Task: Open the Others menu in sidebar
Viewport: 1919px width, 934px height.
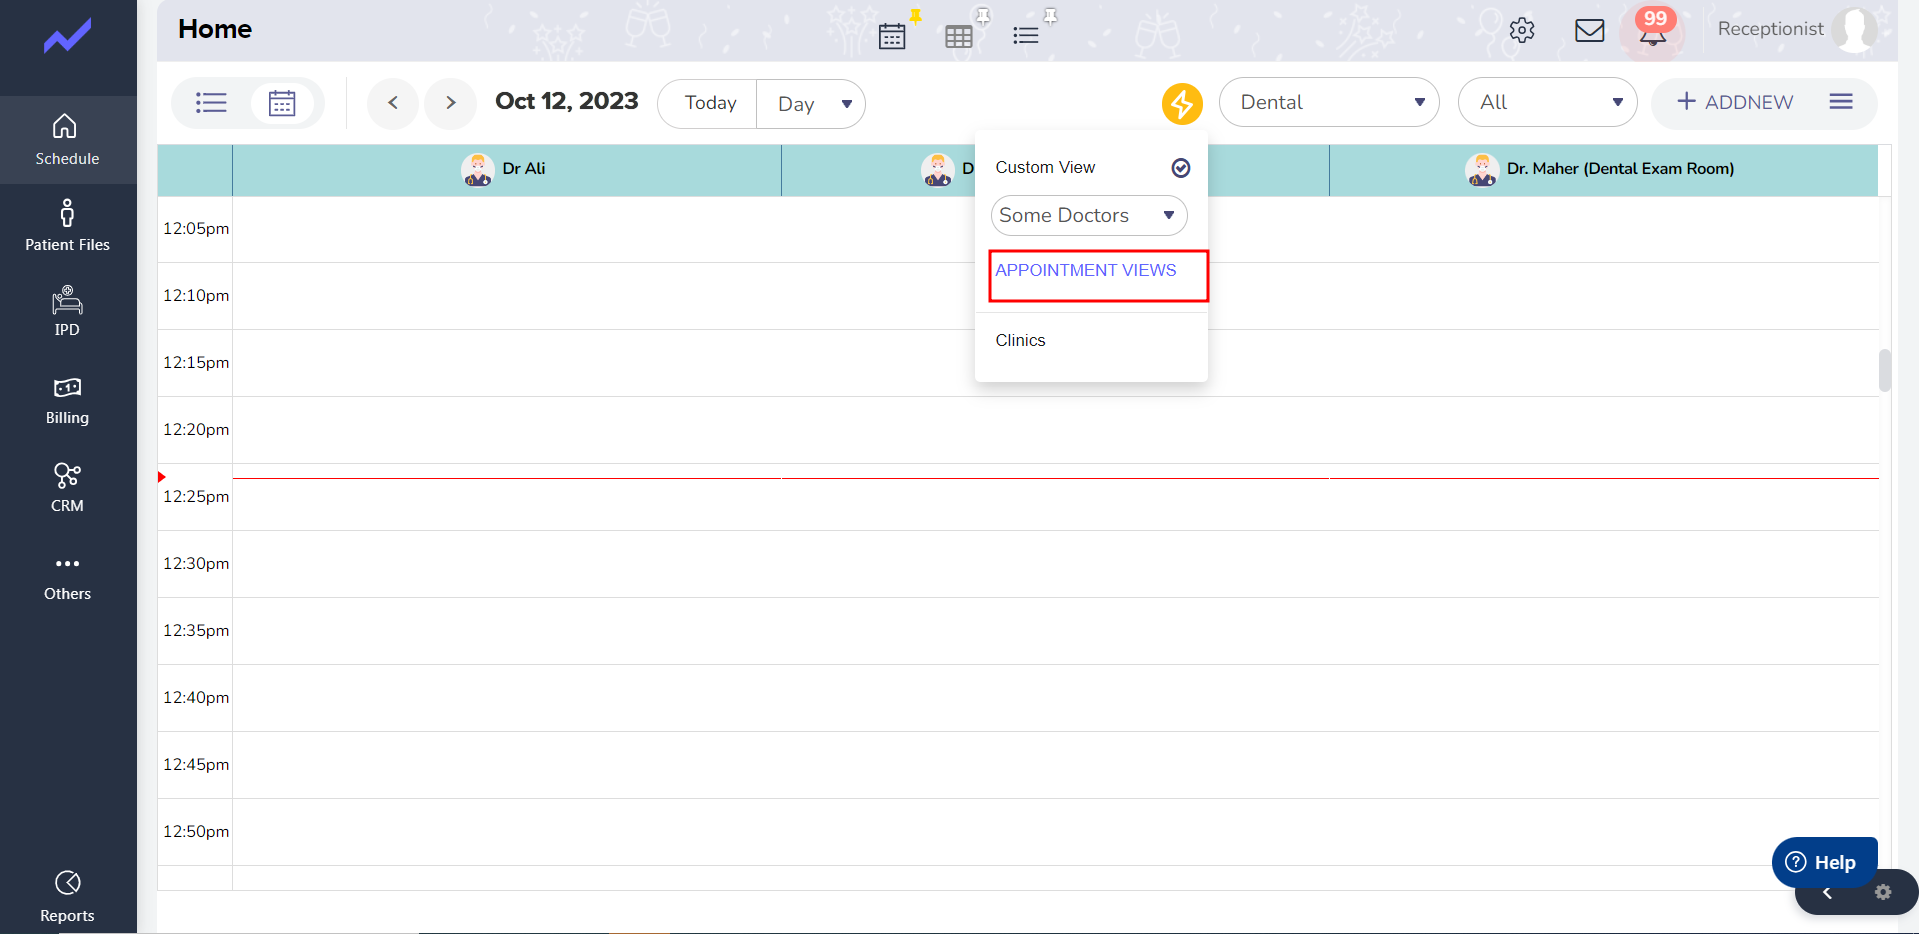Action: [67, 577]
